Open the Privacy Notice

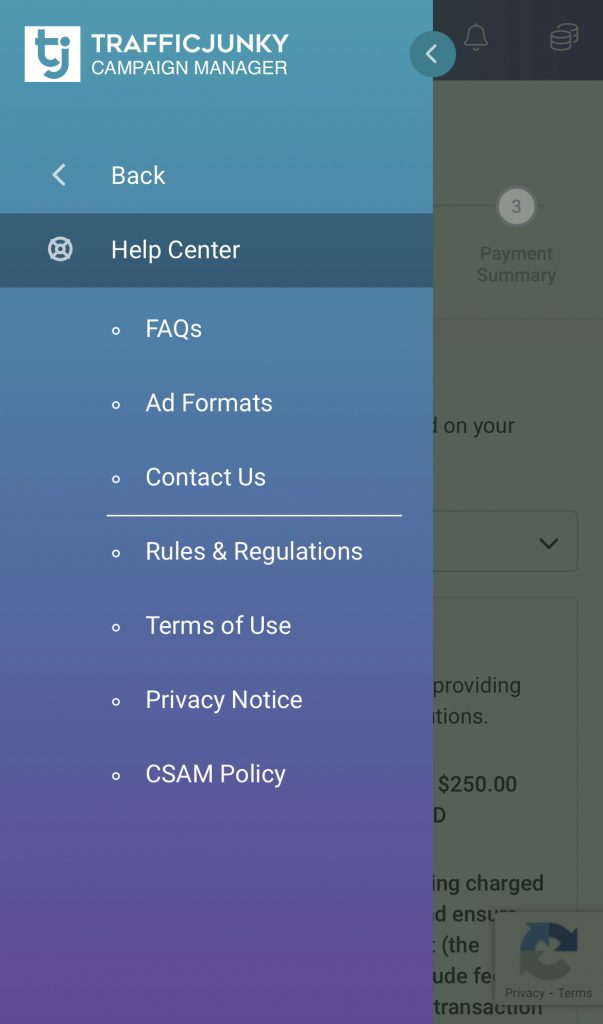pos(224,700)
